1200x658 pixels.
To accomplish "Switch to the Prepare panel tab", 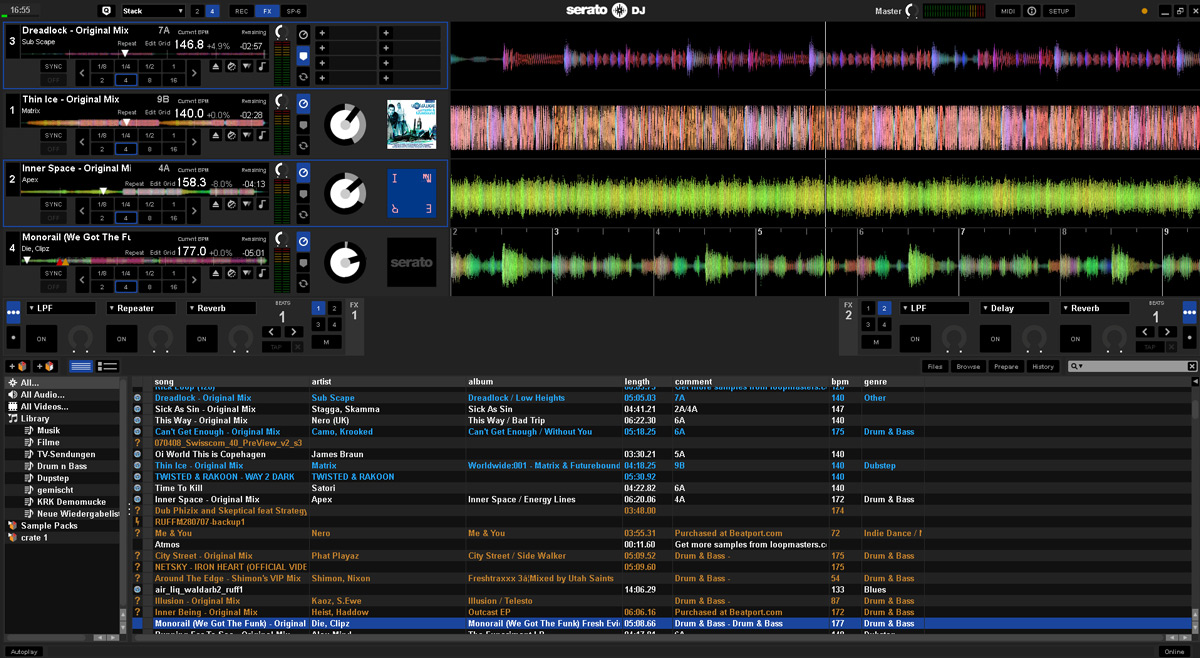I will pos(1006,366).
